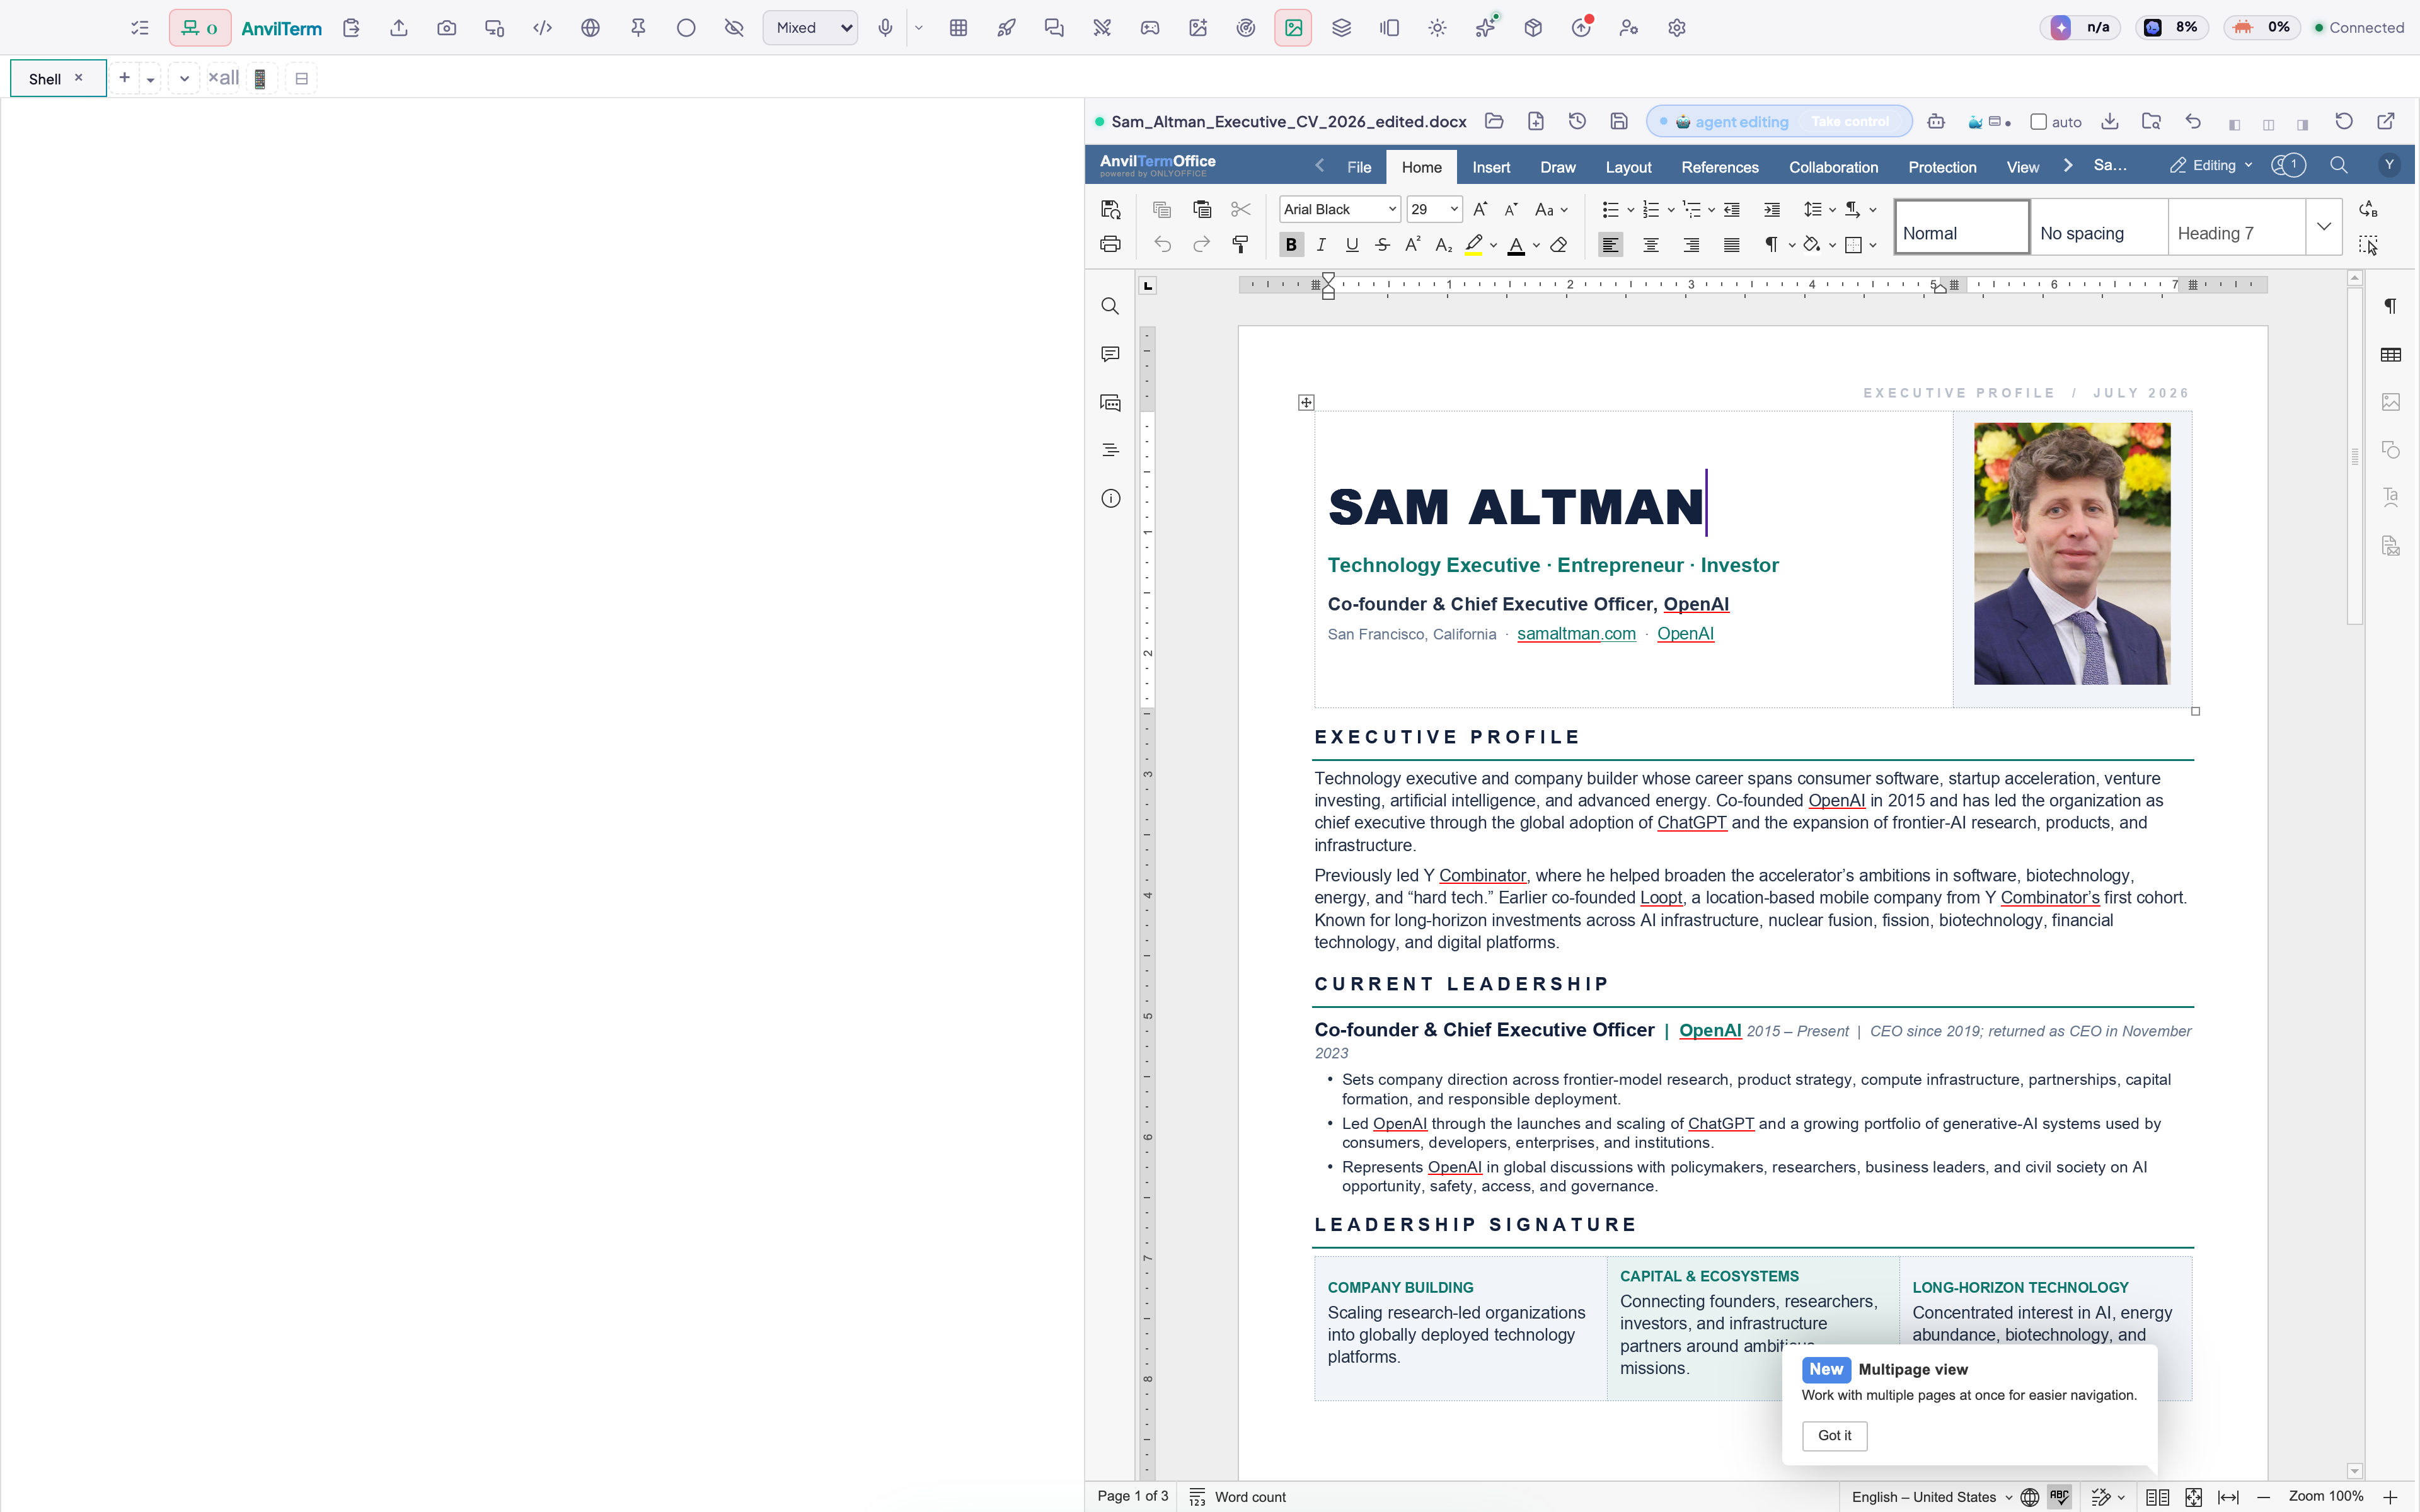Open Table settings in right sidebar
Screen dimensions: 2420x1512
pyautogui.click(x=2391, y=354)
